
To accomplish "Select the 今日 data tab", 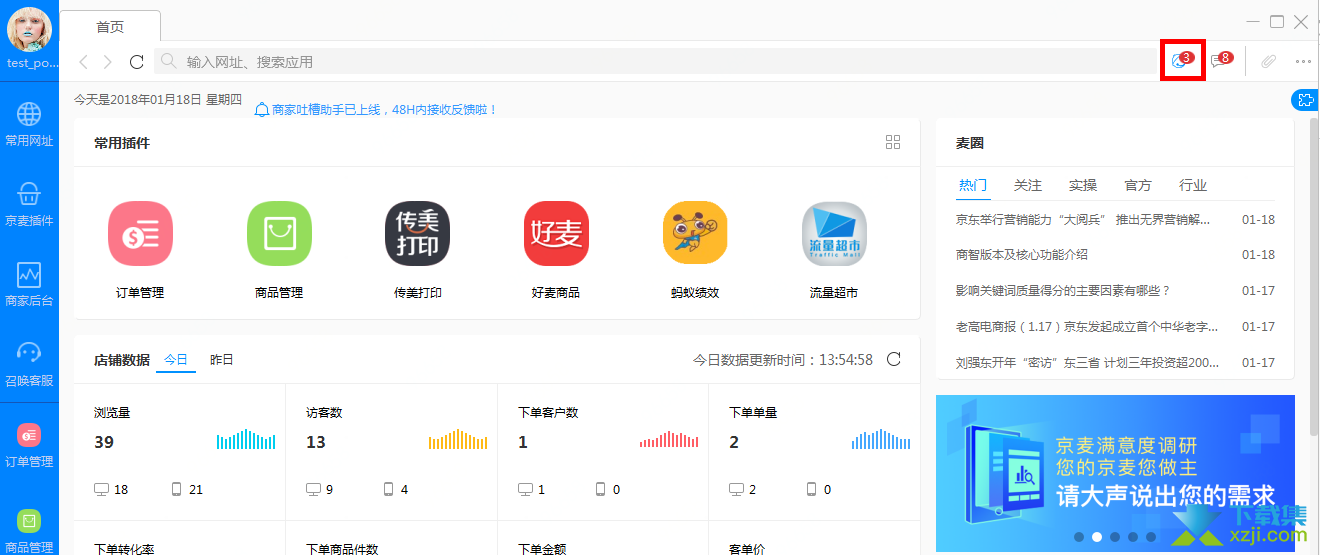I will [176, 360].
